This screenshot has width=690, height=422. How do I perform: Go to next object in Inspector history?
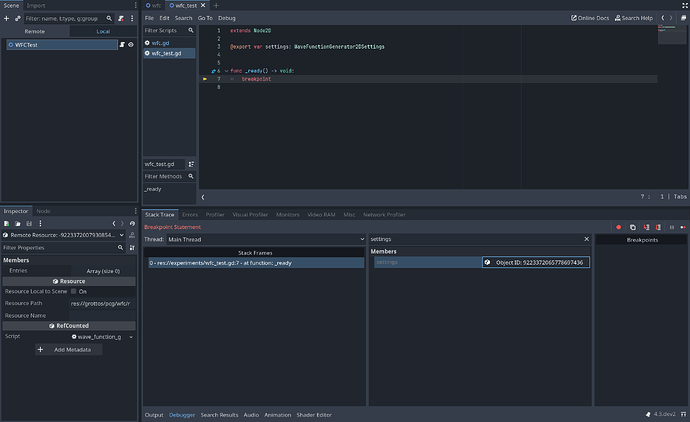pos(122,224)
